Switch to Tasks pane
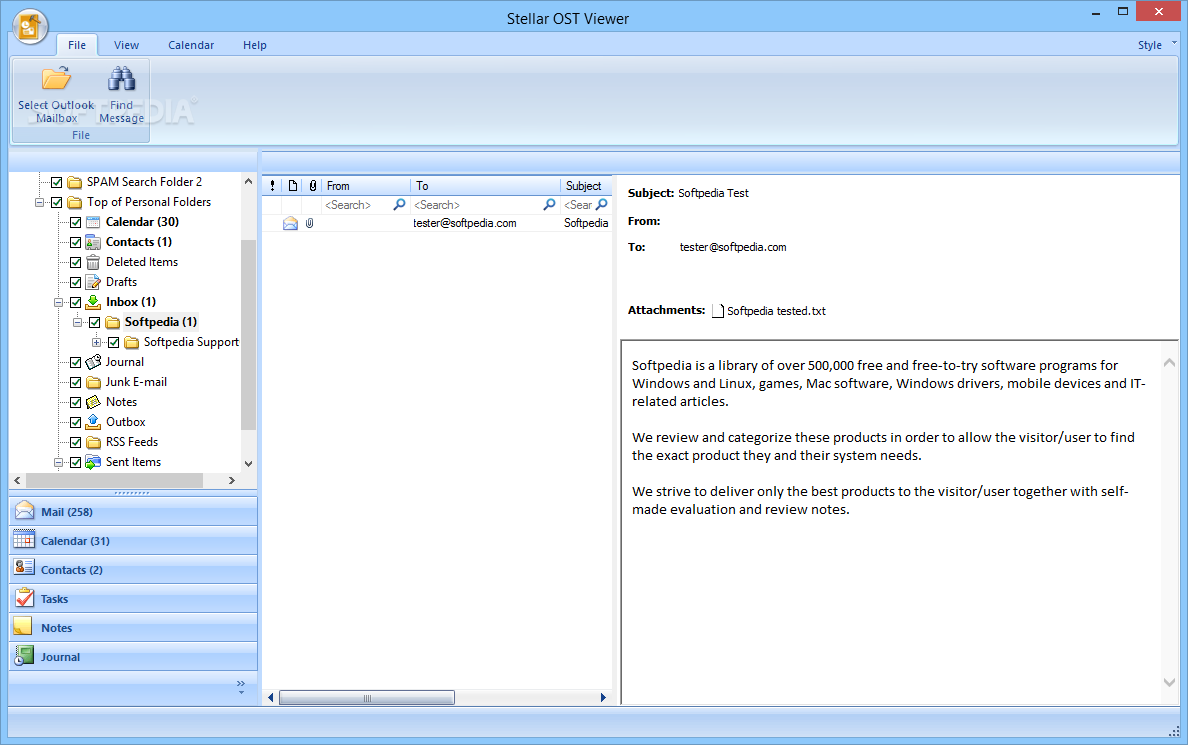 (133, 599)
